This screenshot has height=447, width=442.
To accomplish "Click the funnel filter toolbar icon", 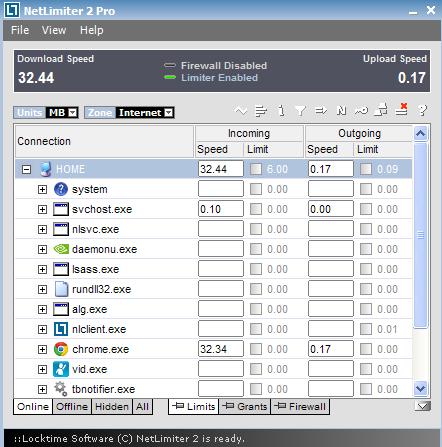I will (300, 111).
